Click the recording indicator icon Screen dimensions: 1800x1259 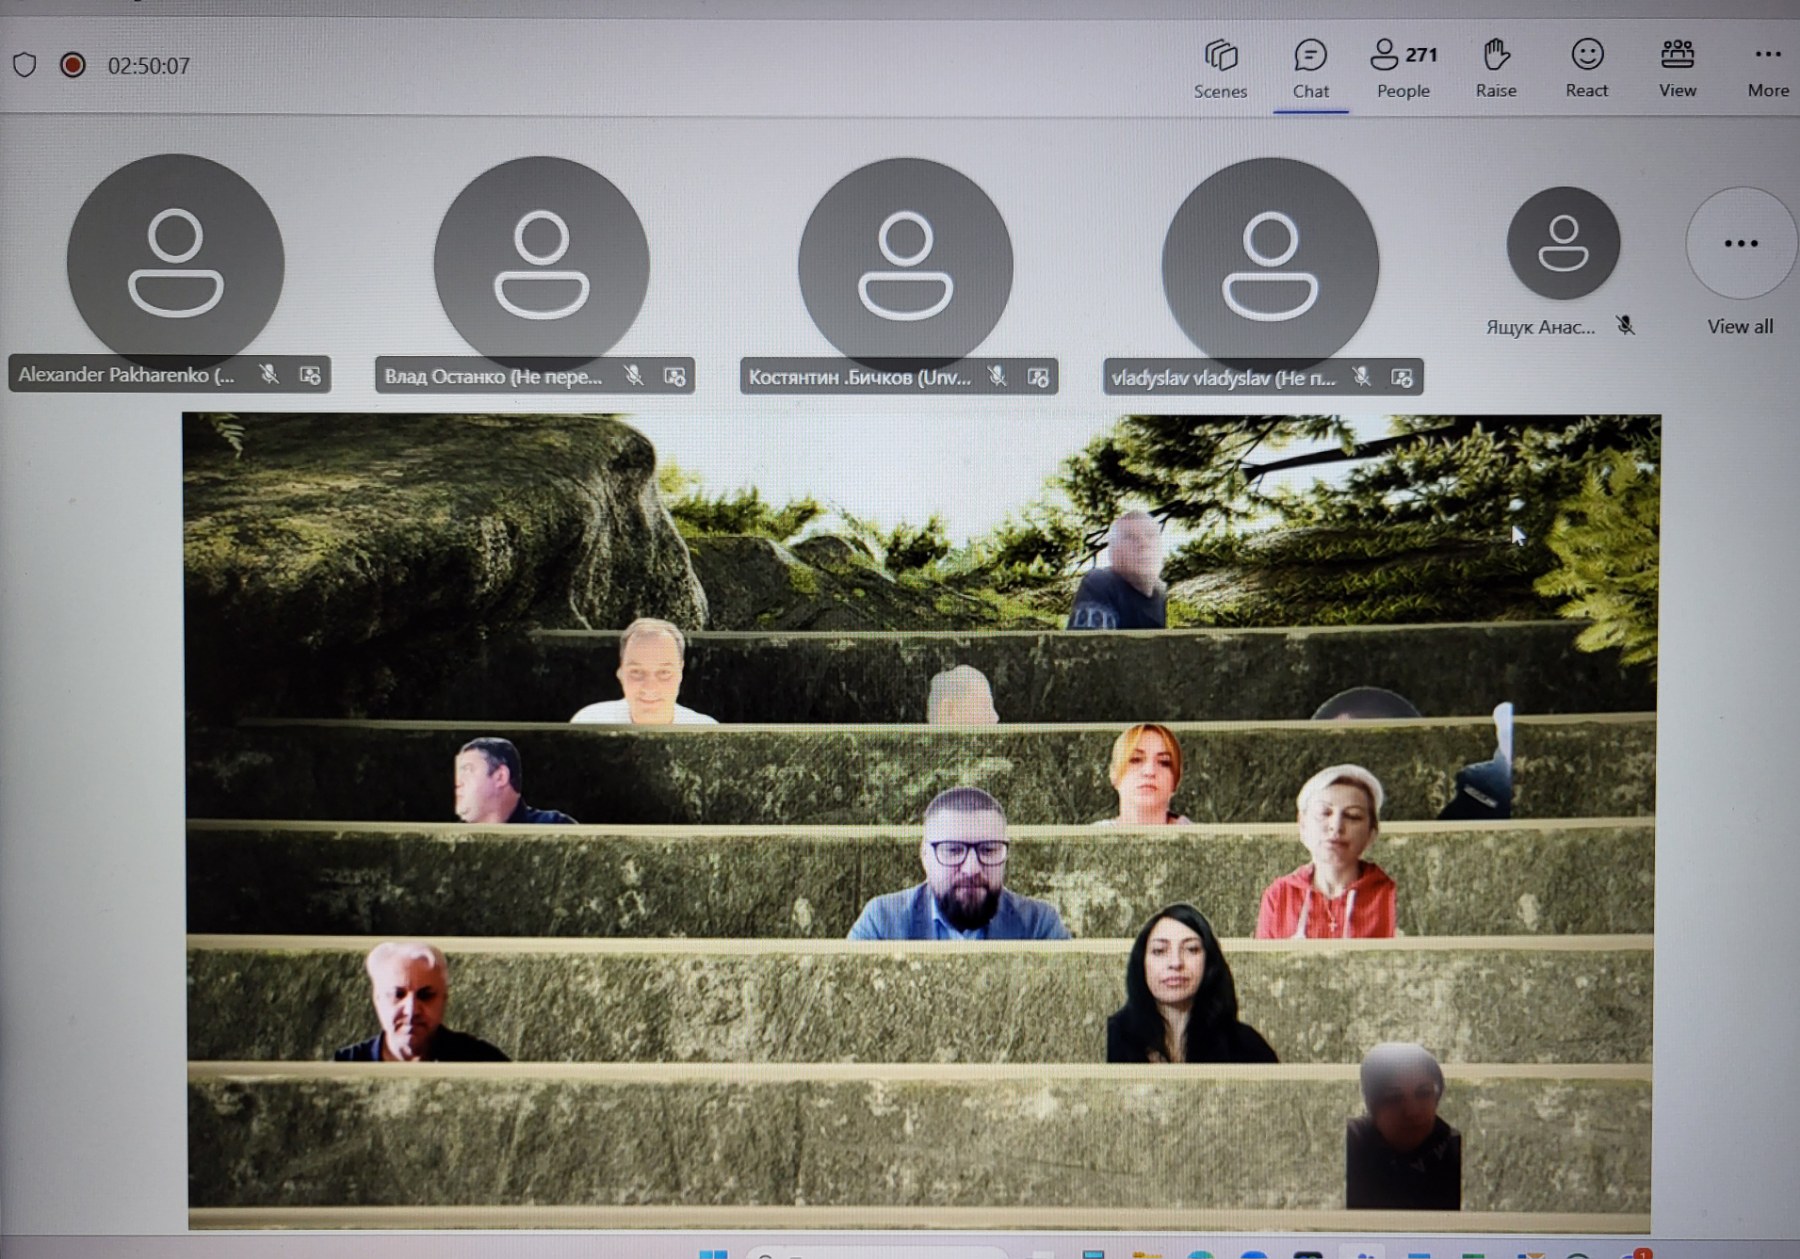coord(72,65)
